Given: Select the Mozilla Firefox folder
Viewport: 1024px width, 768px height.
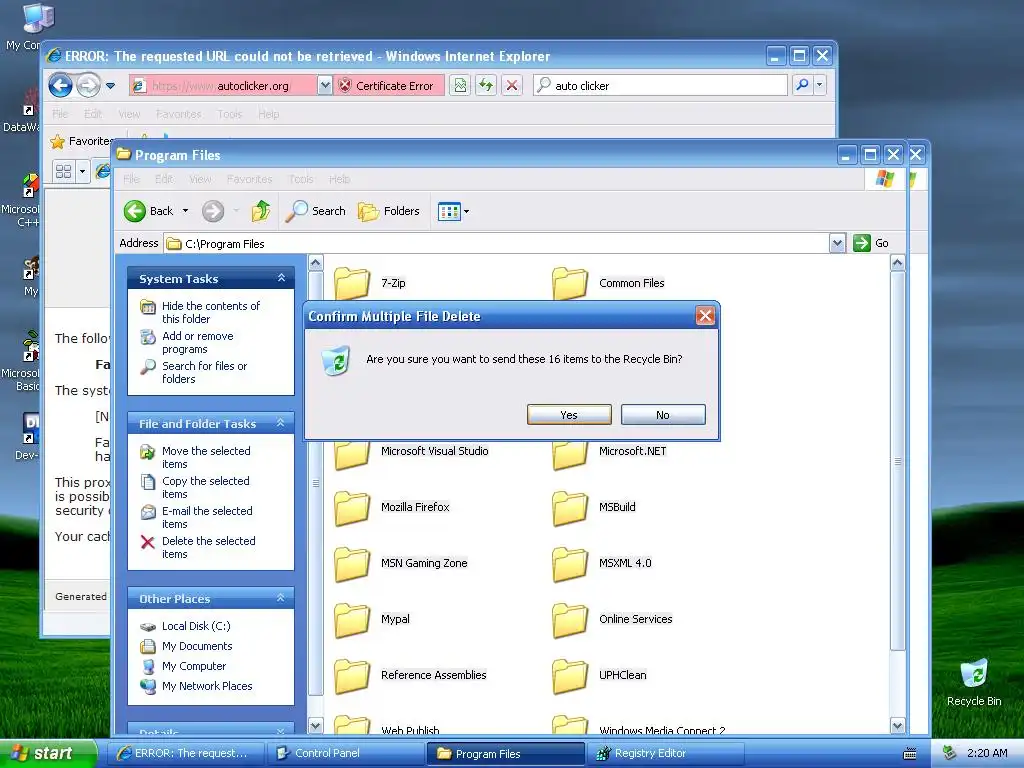Looking at the screenshot, I should 352,508.
